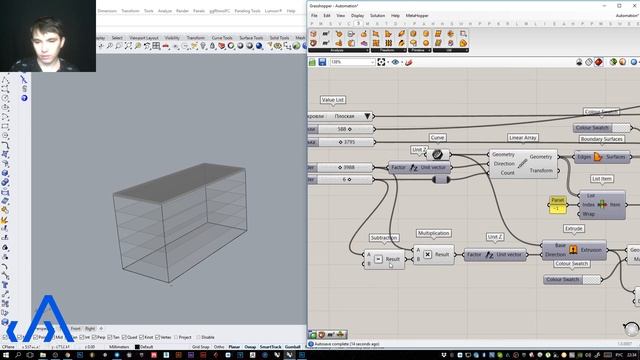Toggle Gumball in Rhino status bar
Image resolution: width=640 pixels, height=360 pixels.
pyautogui.click(x=292, y=347)
